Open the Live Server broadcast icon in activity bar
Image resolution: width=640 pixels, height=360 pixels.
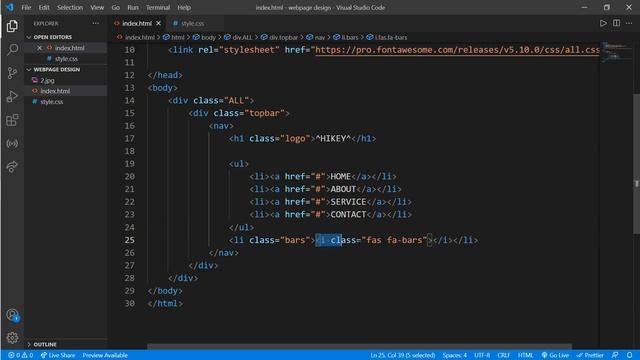coord(12,144)
